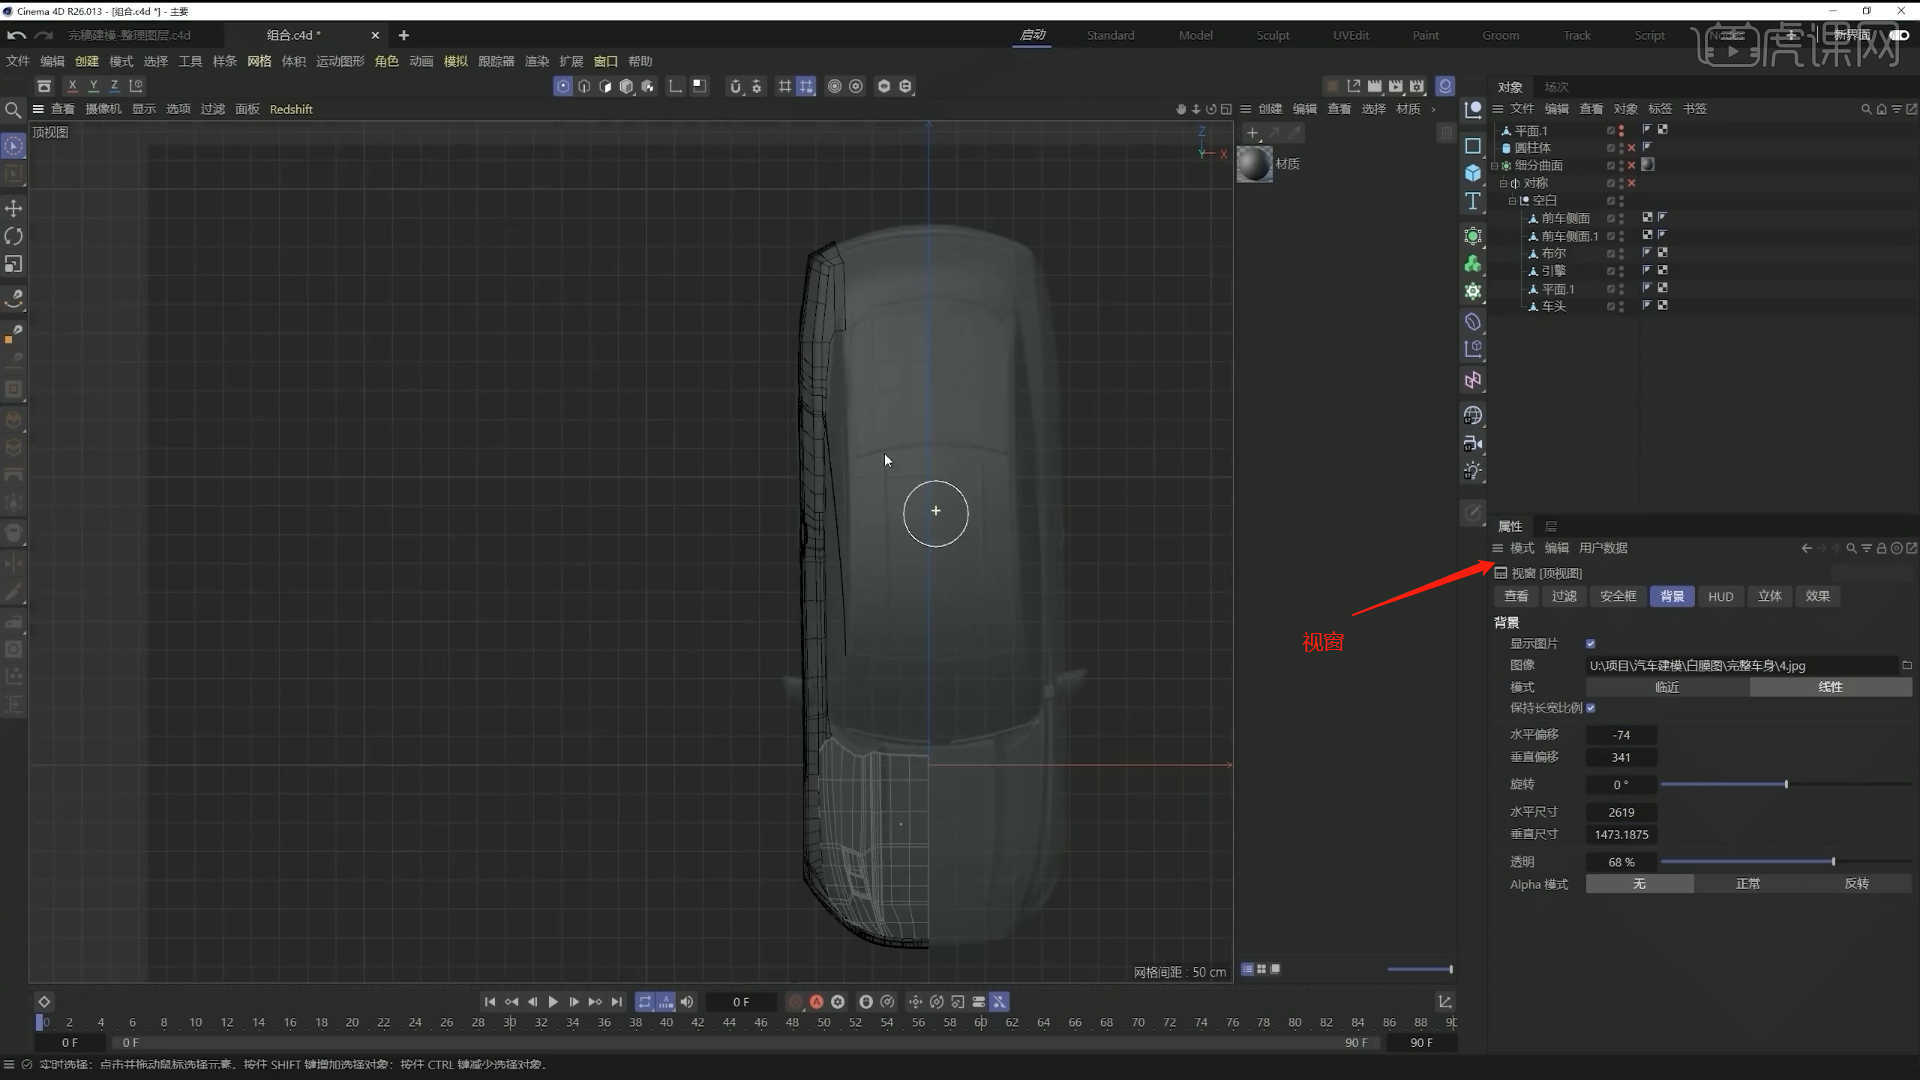Click the play forward button

click(x=553, y=1002)
